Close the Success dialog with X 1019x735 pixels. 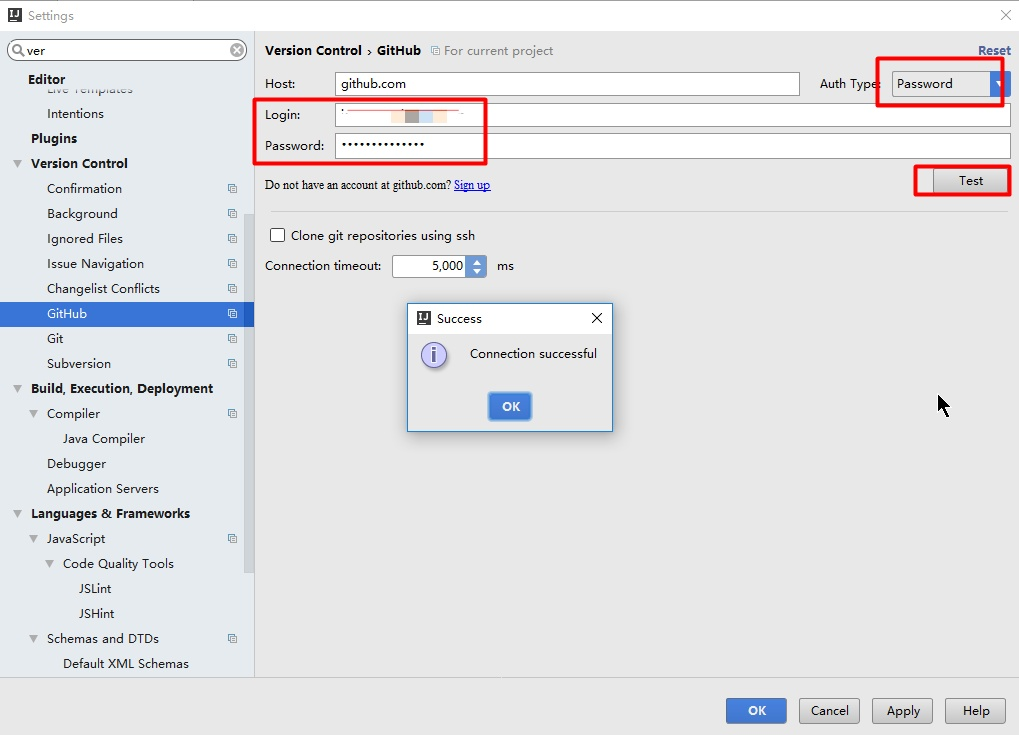[597, 318]
